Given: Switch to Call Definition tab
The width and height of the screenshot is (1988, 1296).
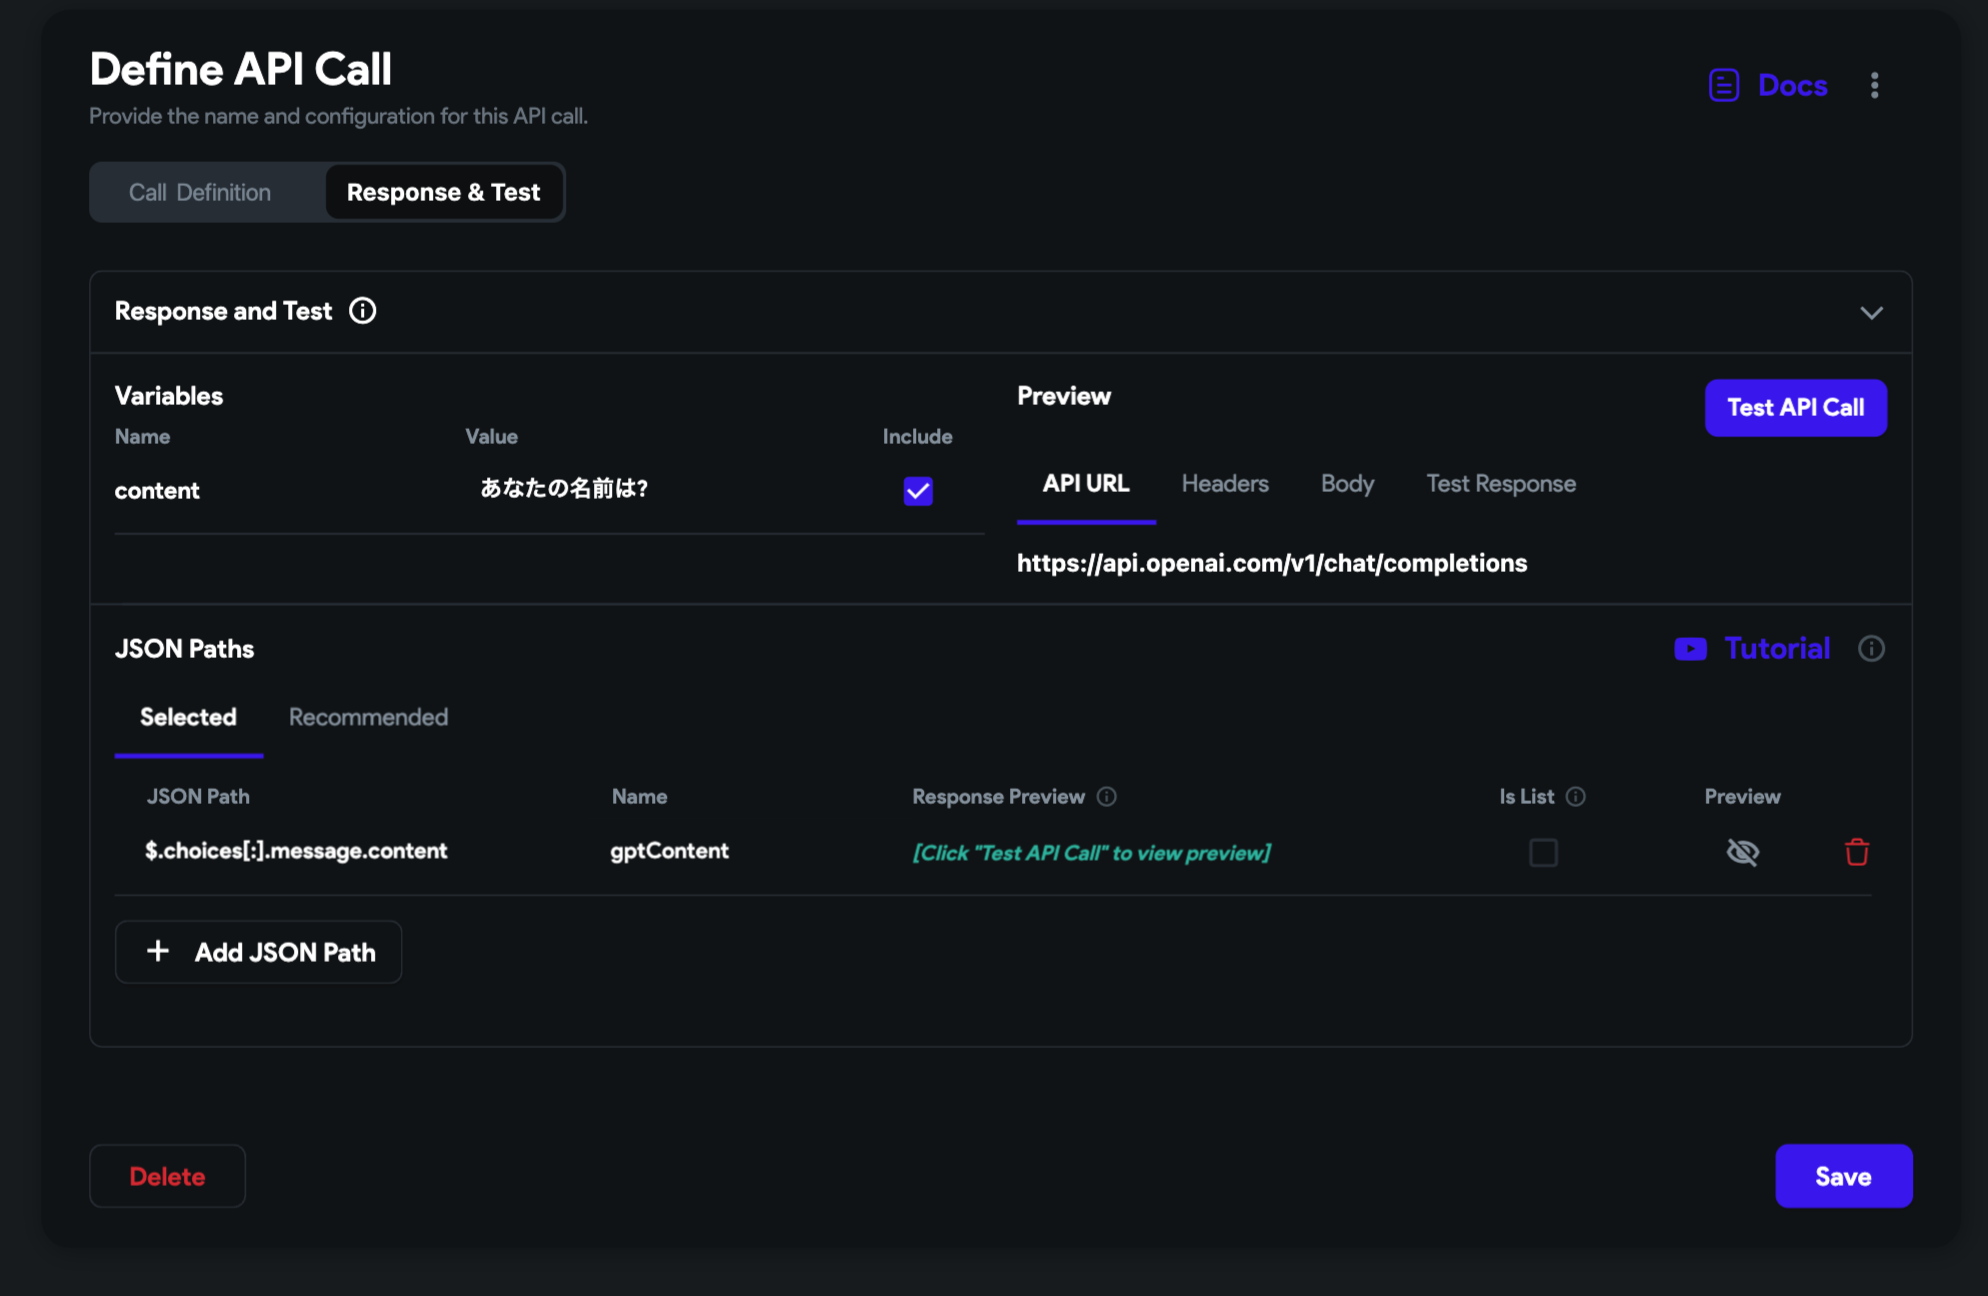Looking at the screenshot, I should coord(200,192).
